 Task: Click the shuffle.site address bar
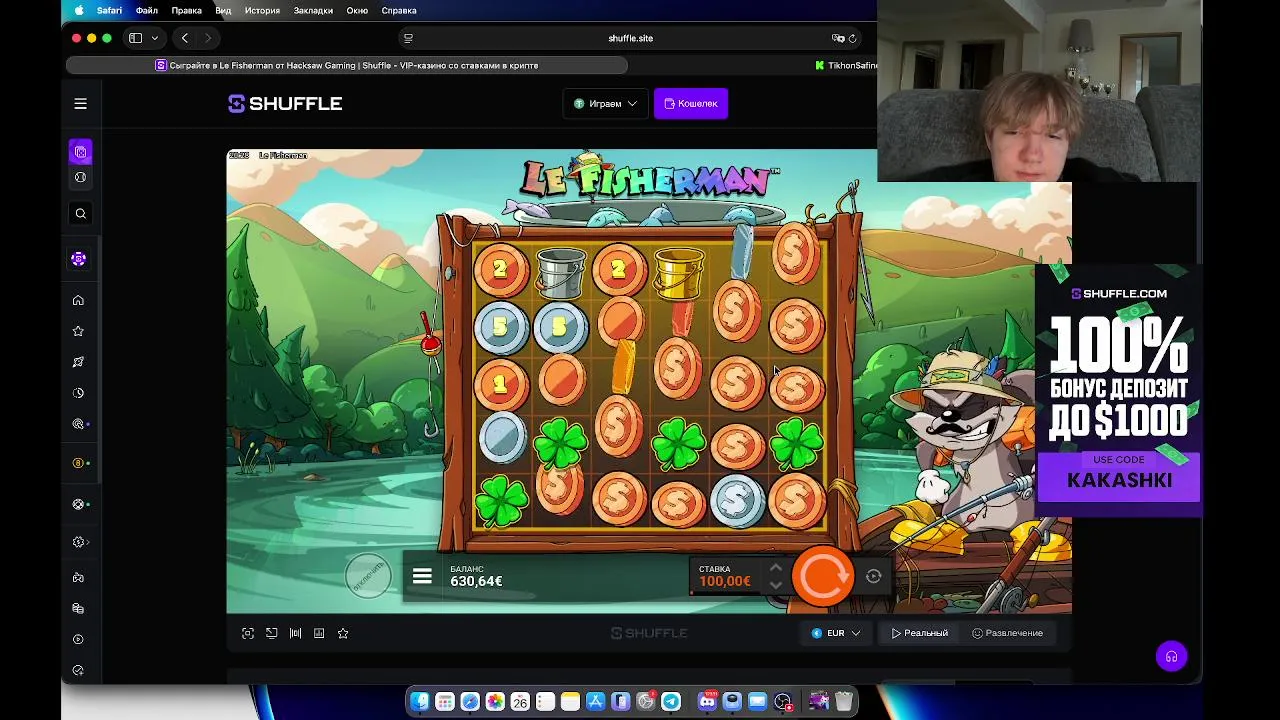(x=630, y=38)
